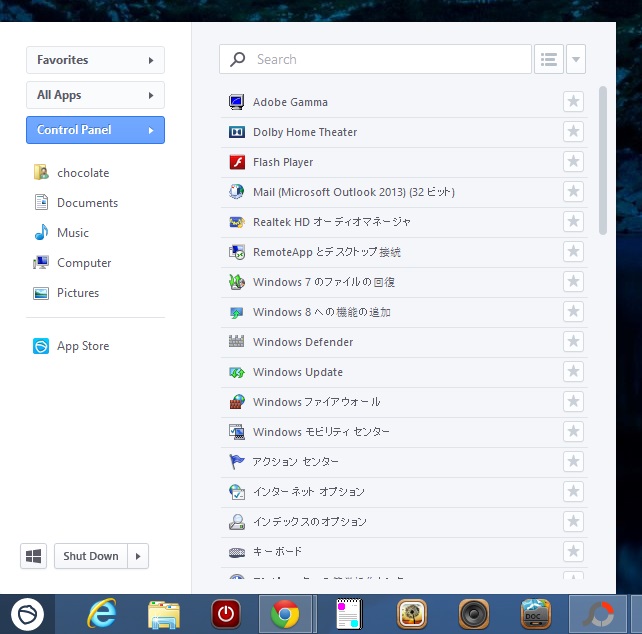The image size is (642, 634).
Task: Open the Documents folder link
Action: coord(87,203)
